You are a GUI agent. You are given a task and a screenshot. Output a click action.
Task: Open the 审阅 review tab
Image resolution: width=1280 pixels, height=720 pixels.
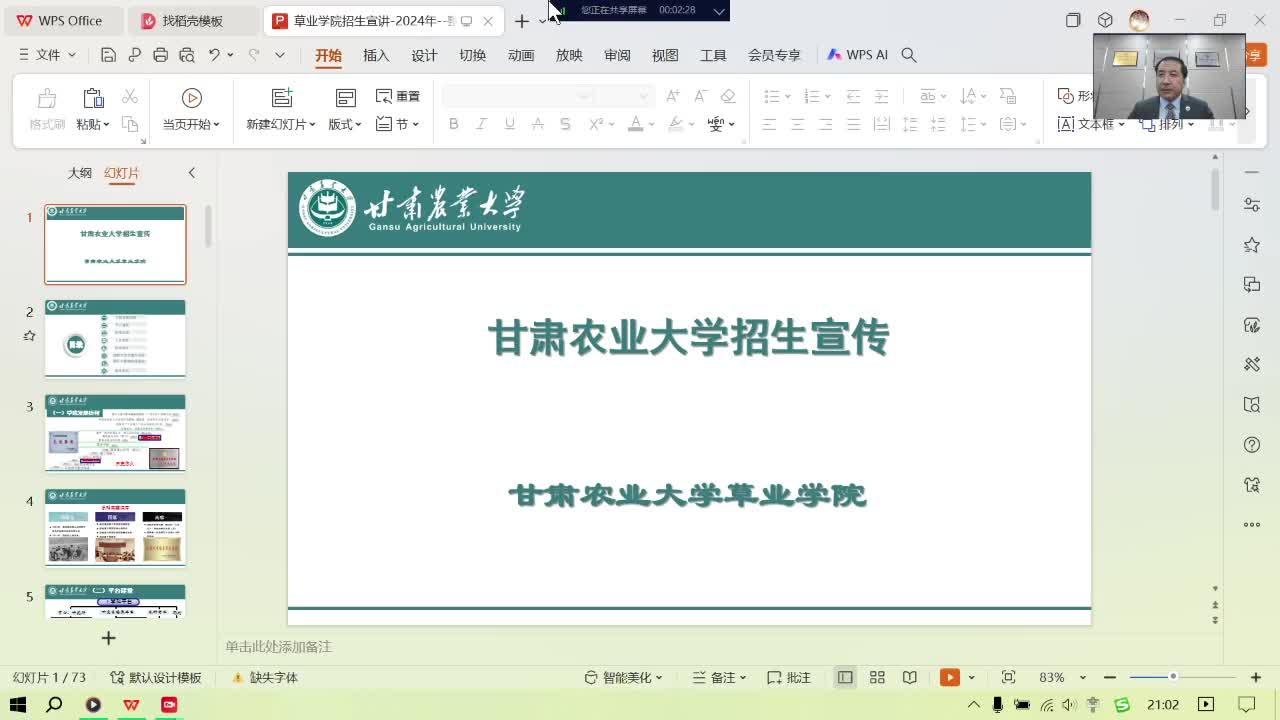click(x=617, y=55)
